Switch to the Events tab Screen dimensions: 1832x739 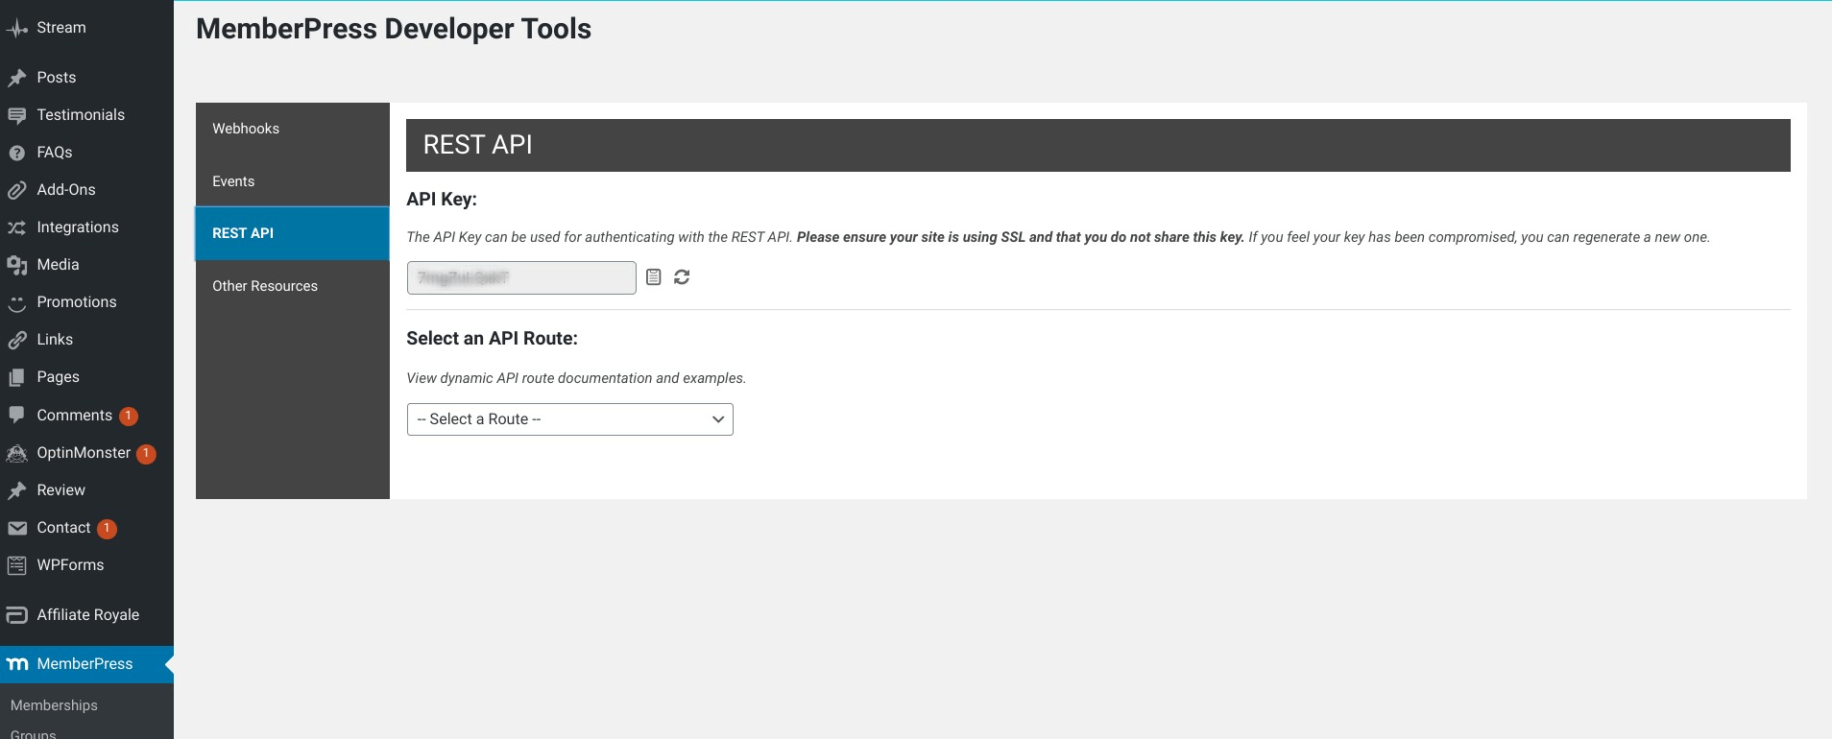pos(292,181)
